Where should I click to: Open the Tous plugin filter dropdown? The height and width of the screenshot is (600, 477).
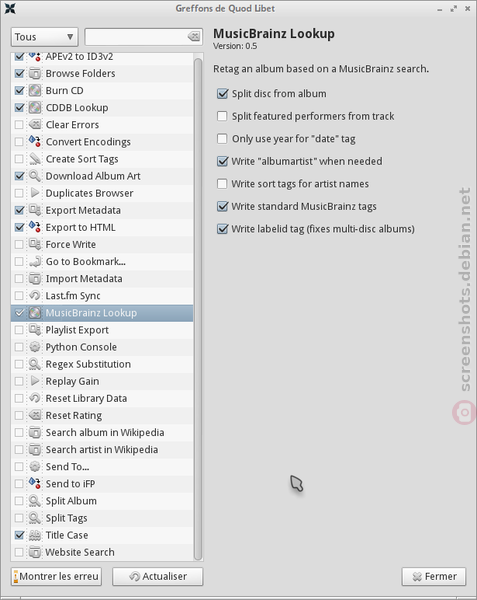tap(44, 37)
